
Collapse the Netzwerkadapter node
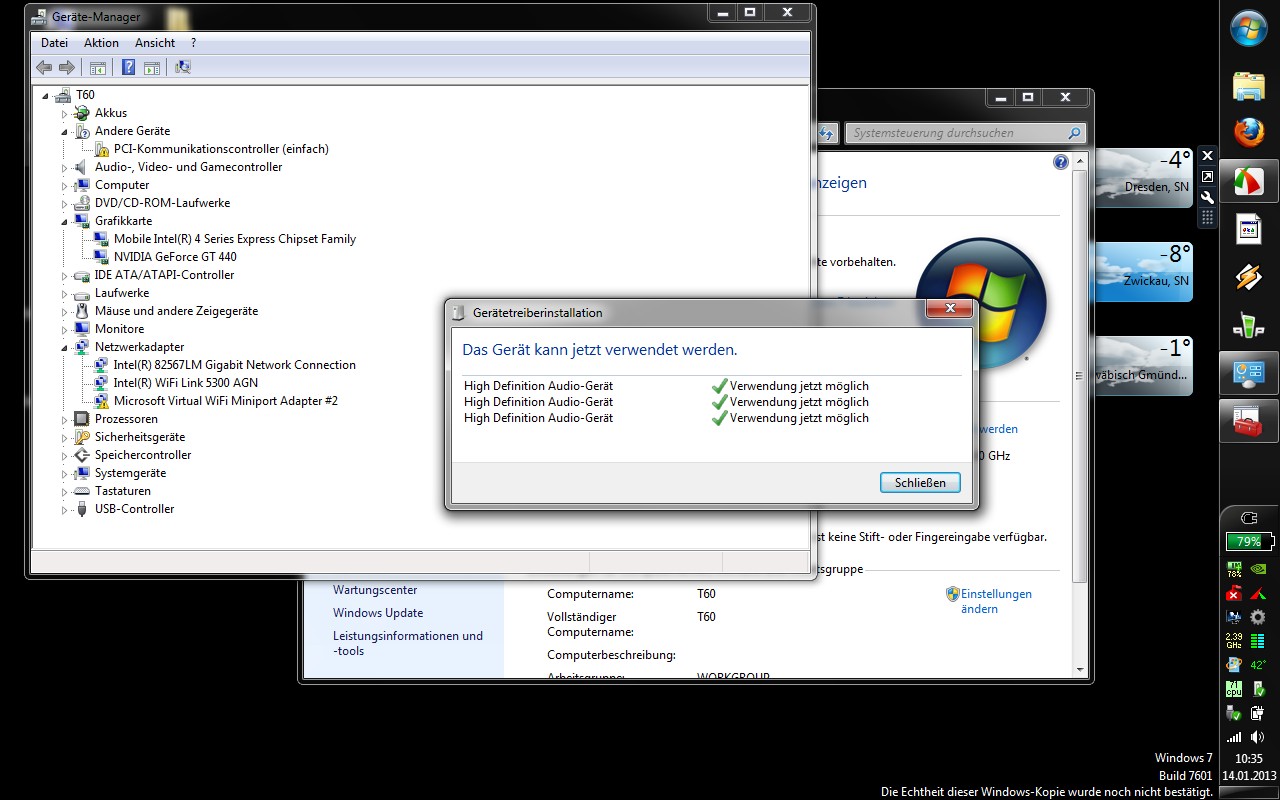[x=65, y=347]
